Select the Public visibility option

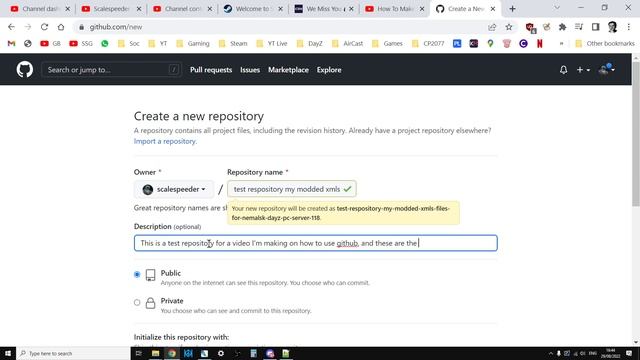tap(137, 275)
